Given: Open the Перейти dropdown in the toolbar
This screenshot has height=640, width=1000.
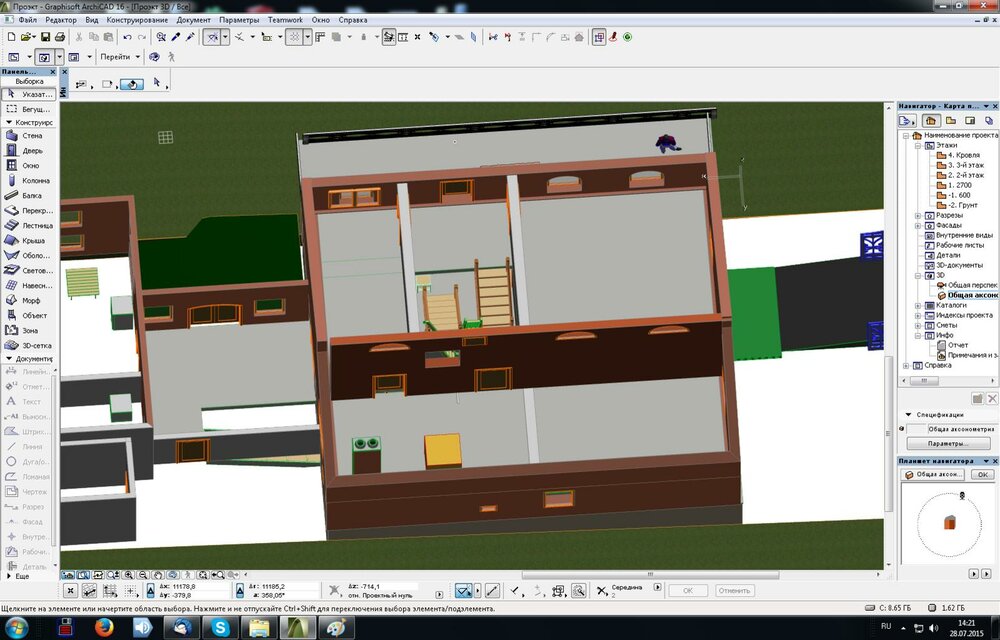Looking at the screenshot, I should 137,57.
